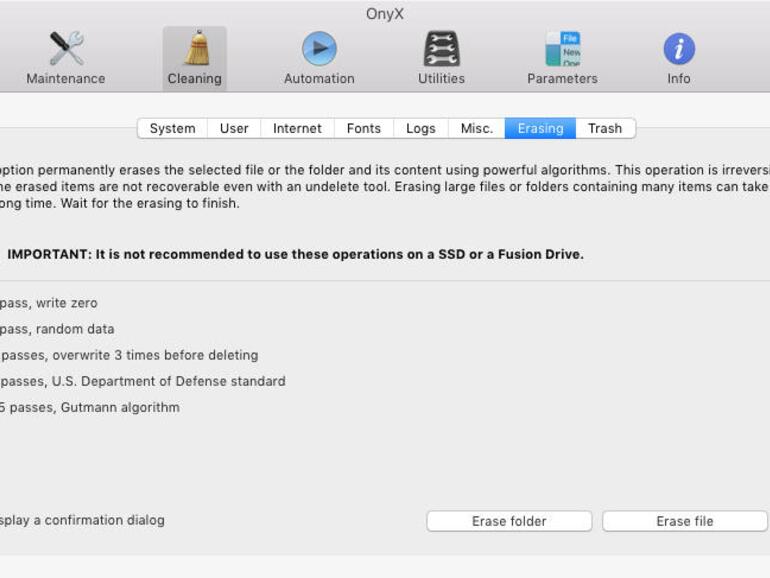Choose overwrite 3 times before deleting
Screen dimensions: 770x578
pyautogui.click(x=129, y=355)
